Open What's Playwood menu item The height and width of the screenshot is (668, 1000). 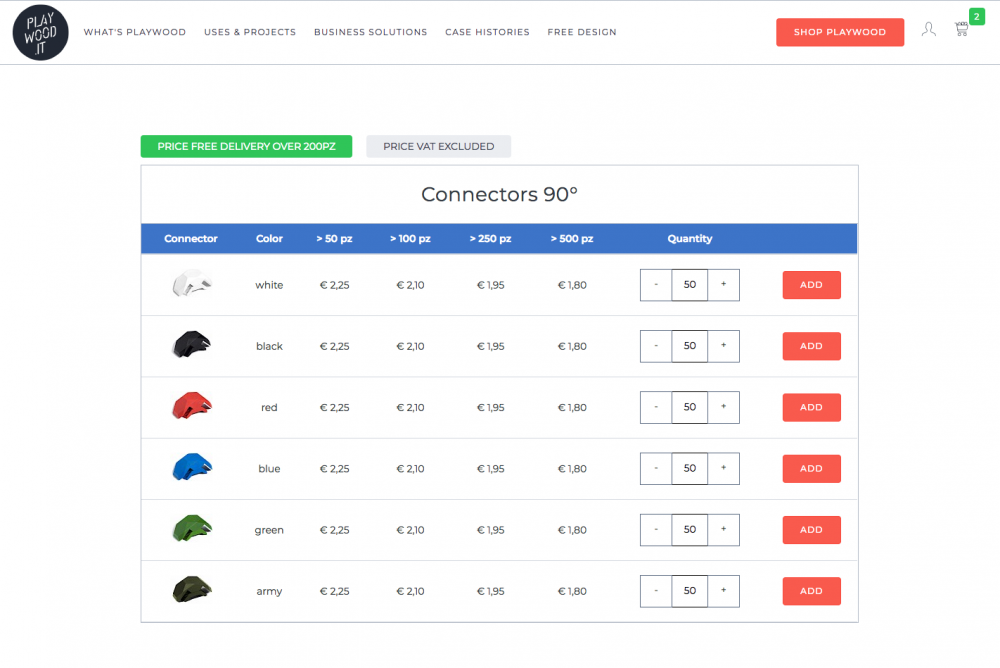tap(135, 32)
